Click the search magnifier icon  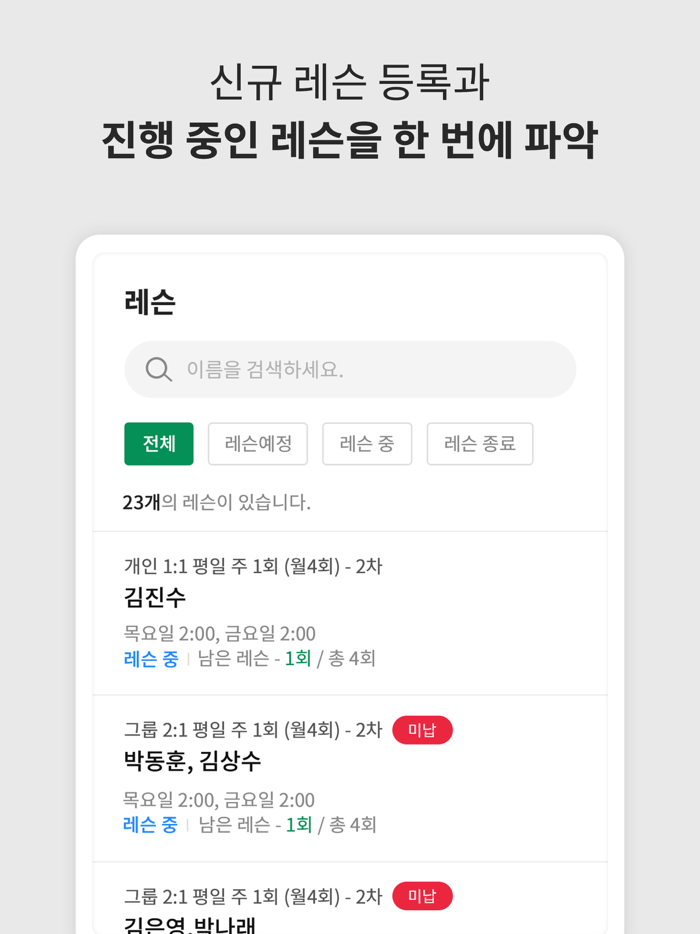(x=158, y=369)
